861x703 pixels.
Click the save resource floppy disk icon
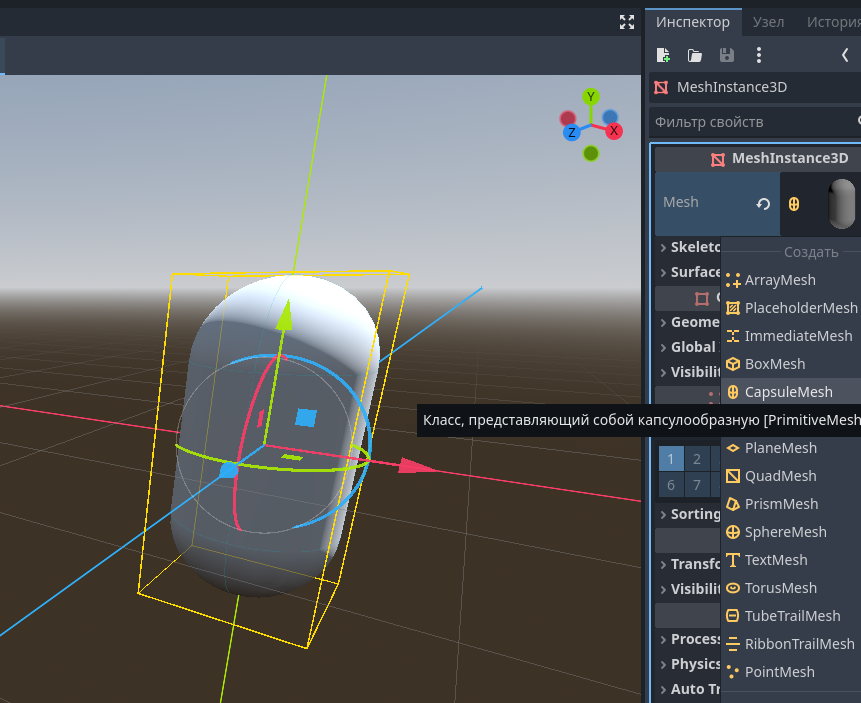pyautogui.click(x=727, y=55)
